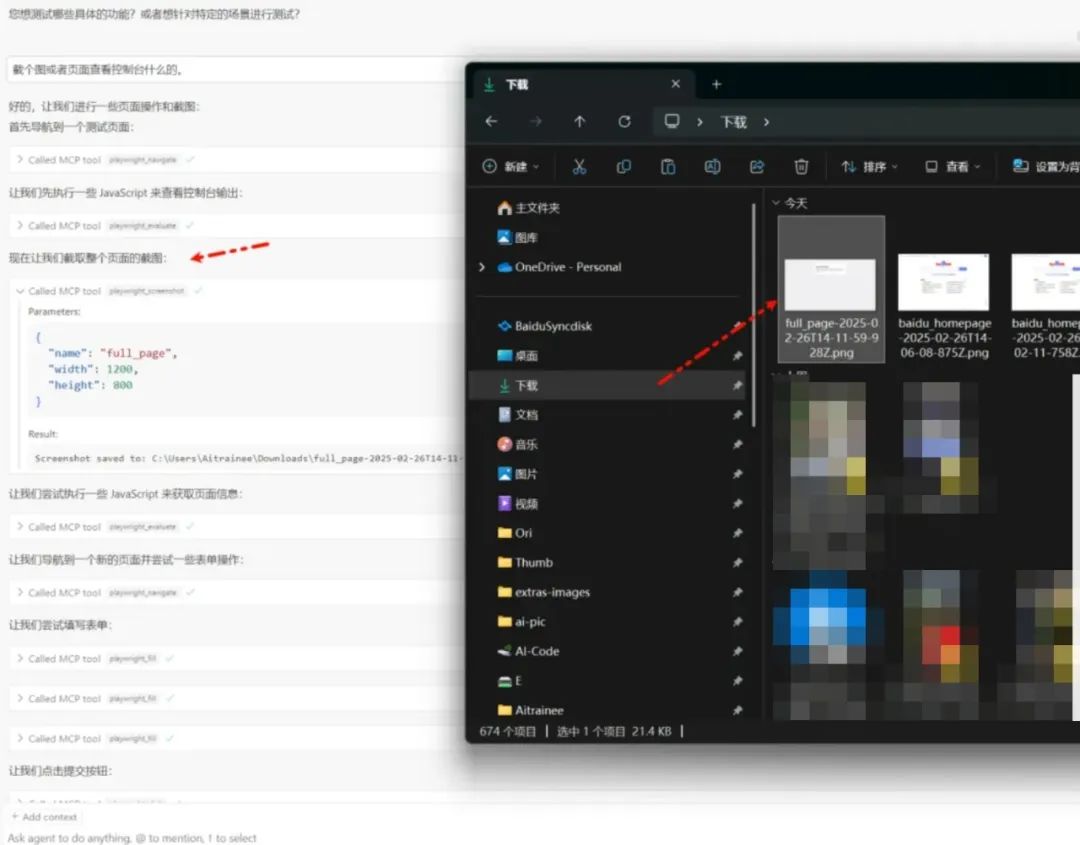1080x845 pixels.
Task: Click the pin icon beside 视频
Action: tap(737, 503)
